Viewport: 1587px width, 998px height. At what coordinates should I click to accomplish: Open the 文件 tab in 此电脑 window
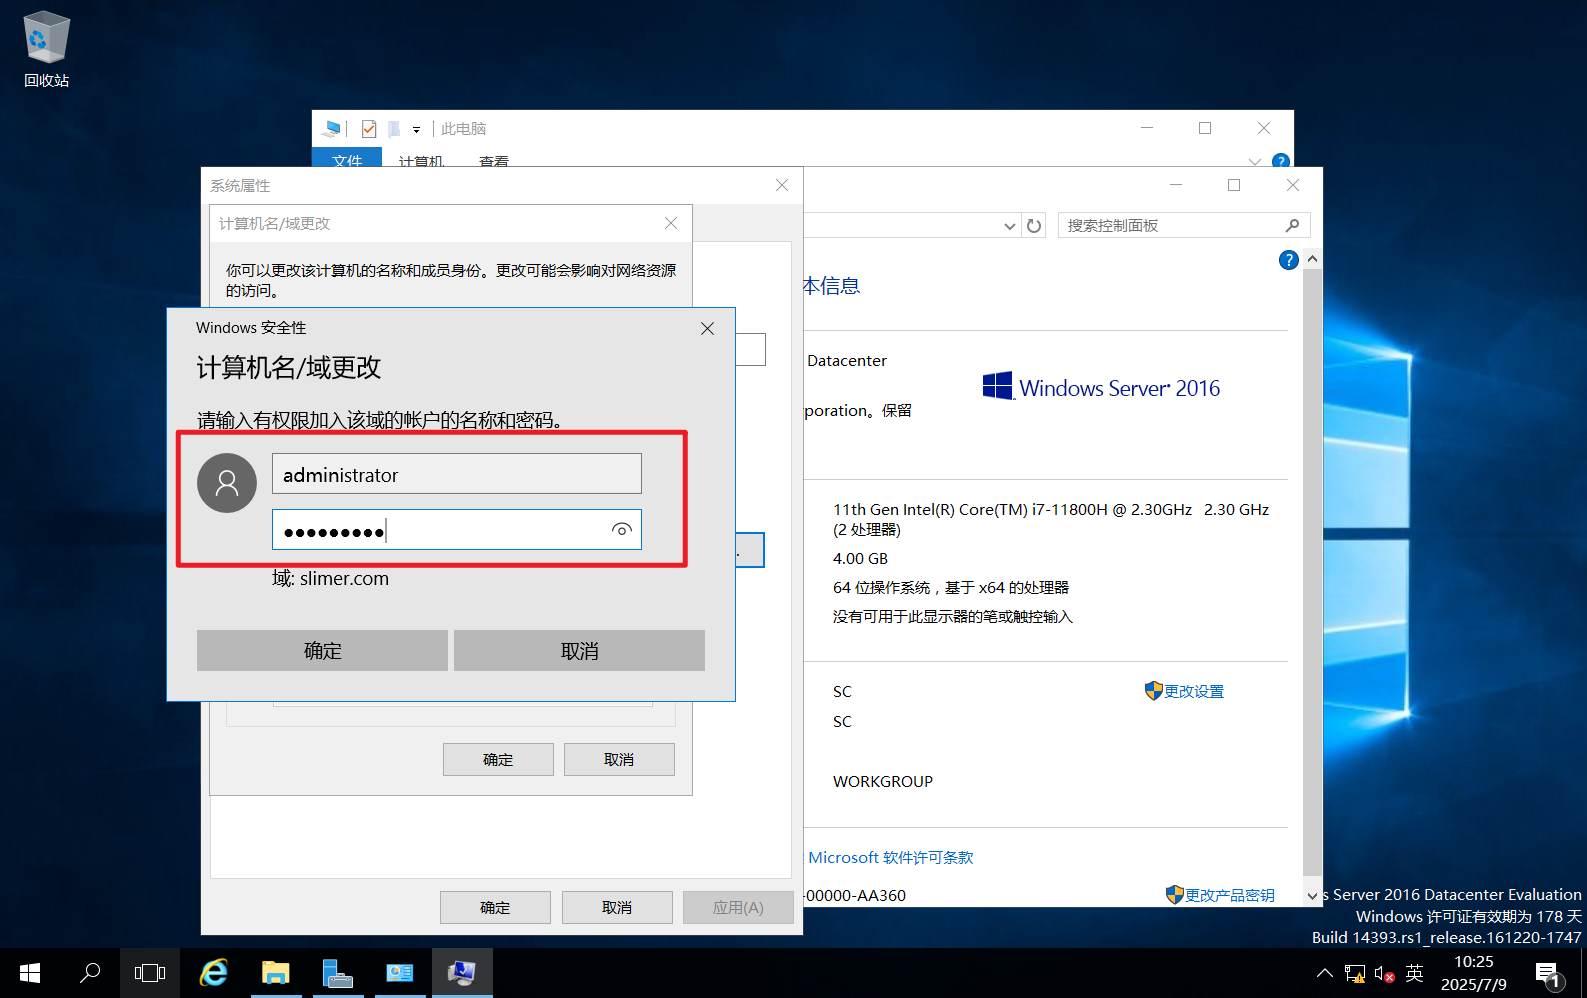(347, 159)
